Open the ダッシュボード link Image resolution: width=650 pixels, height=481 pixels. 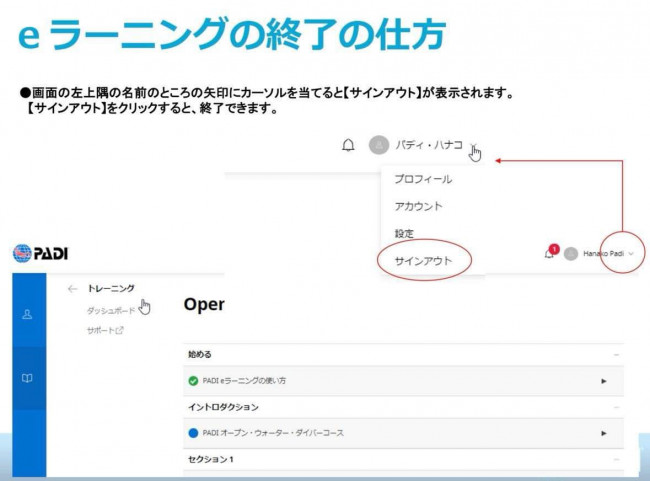click(x=110, y=310)
